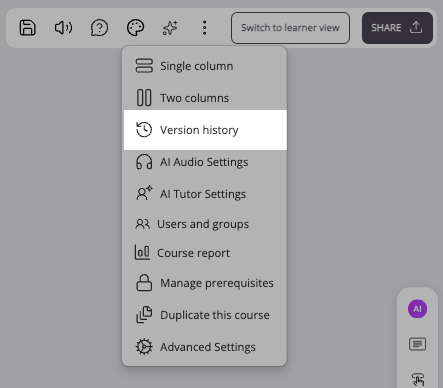Open the audio speaker icon in toolbar

[x=63, y=28]
